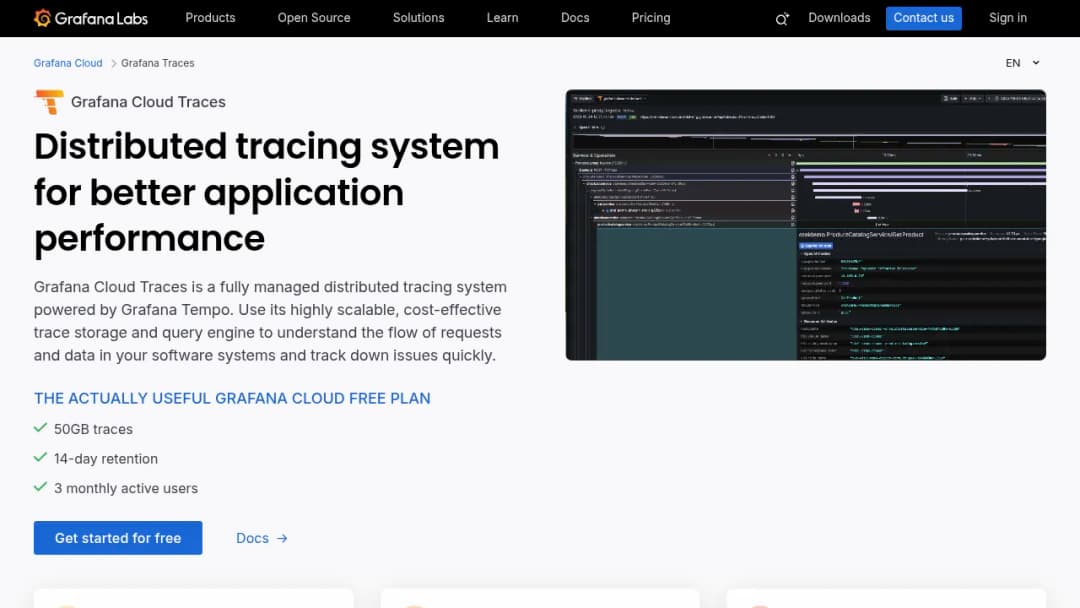Click the Grafana Cloud Traces title

pyautogui.click(x=148, y=102)
